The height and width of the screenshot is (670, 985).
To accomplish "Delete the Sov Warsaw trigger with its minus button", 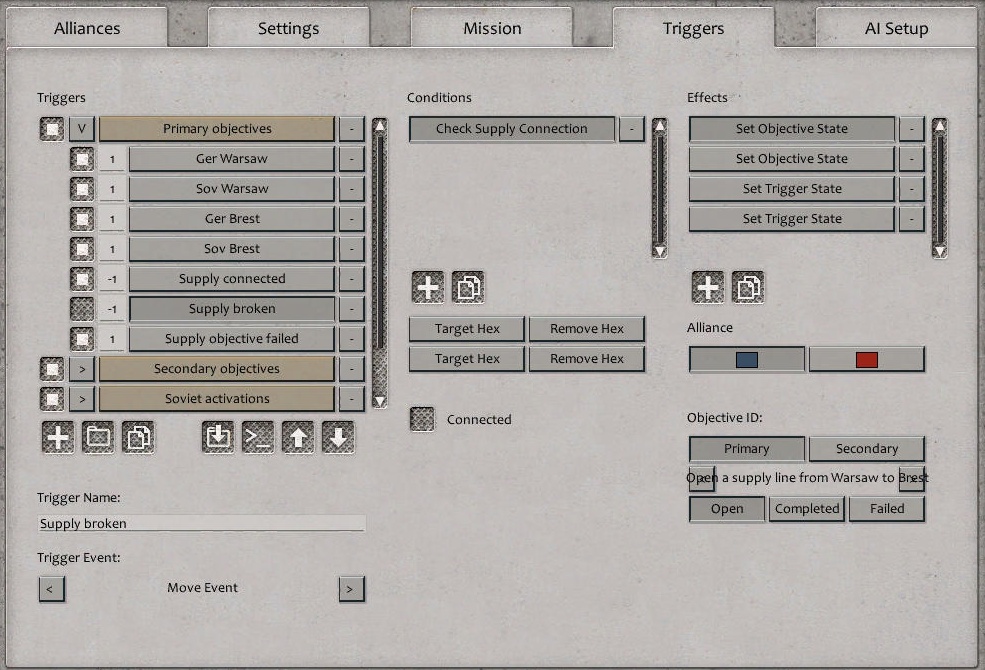I will pyautogui.click(x=352, y=189).
